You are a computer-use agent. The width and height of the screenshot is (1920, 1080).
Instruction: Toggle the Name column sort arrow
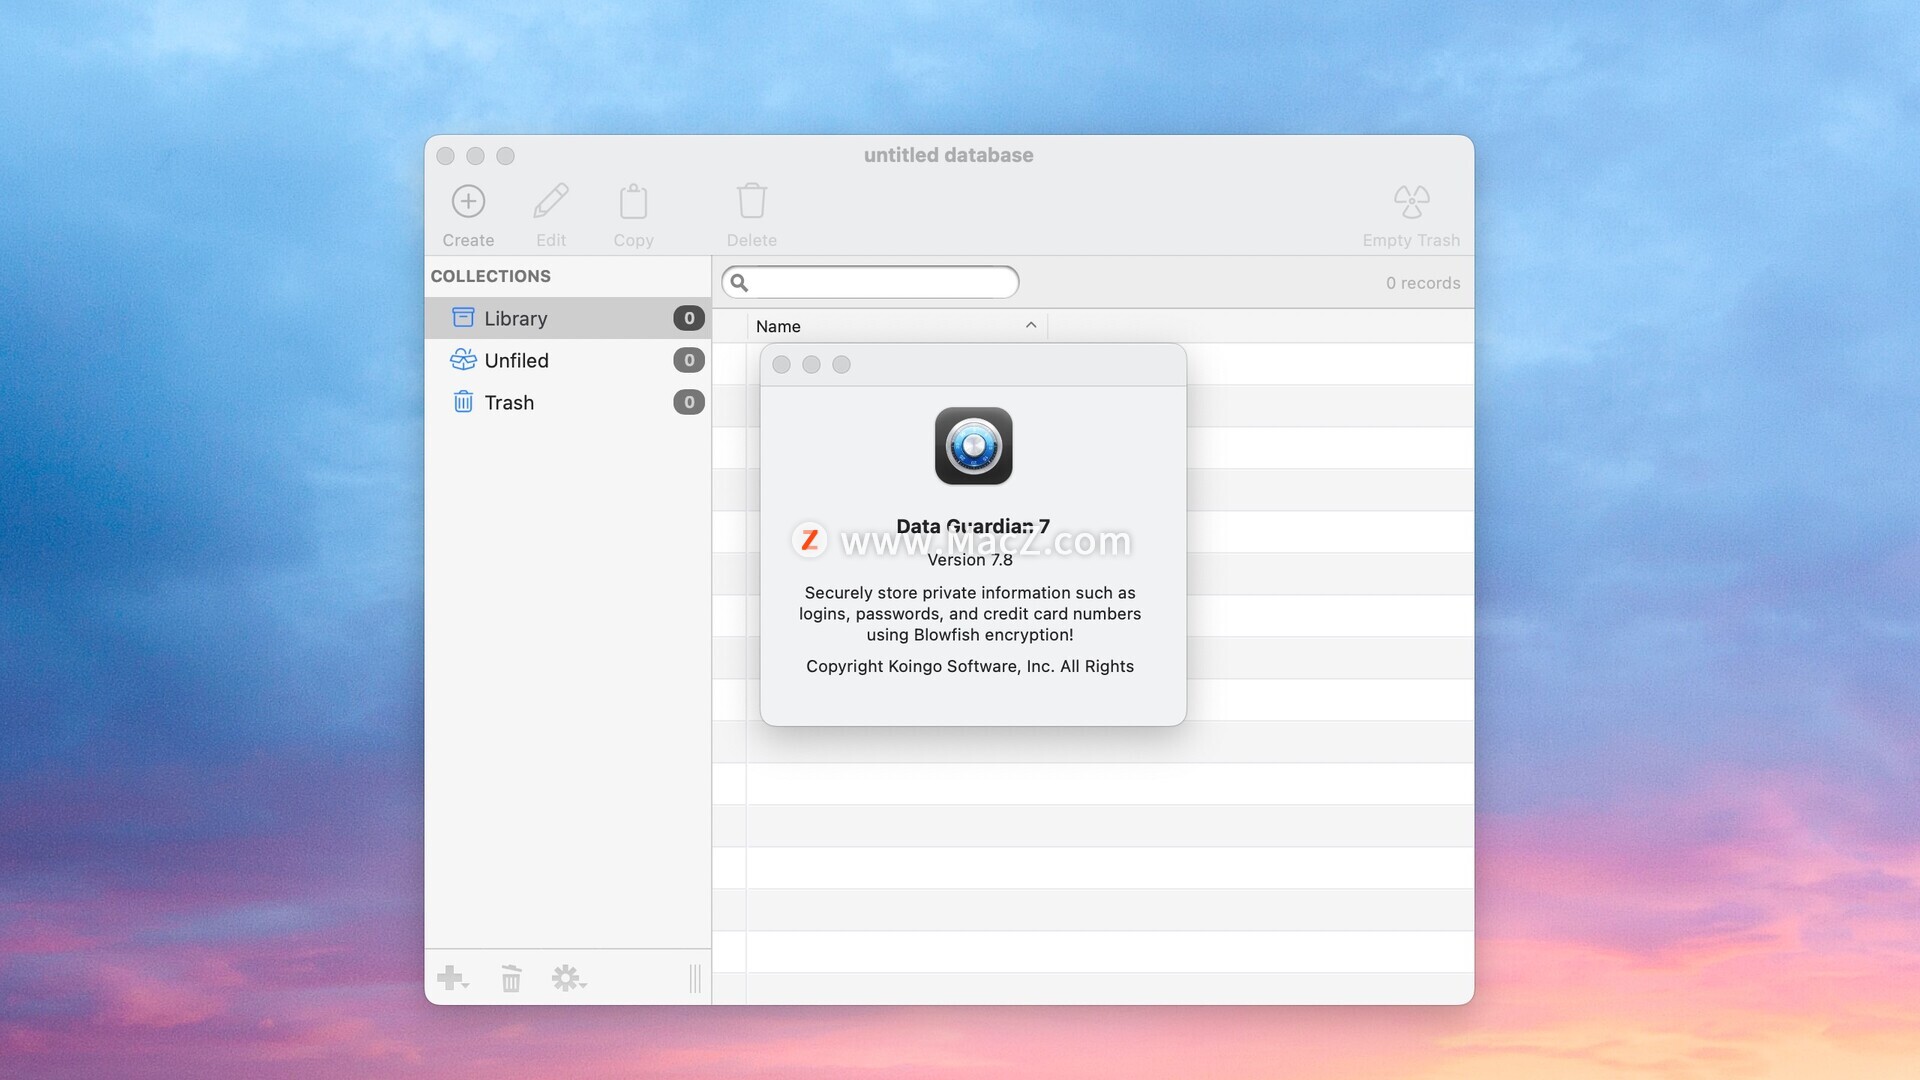pos(1031,326)
